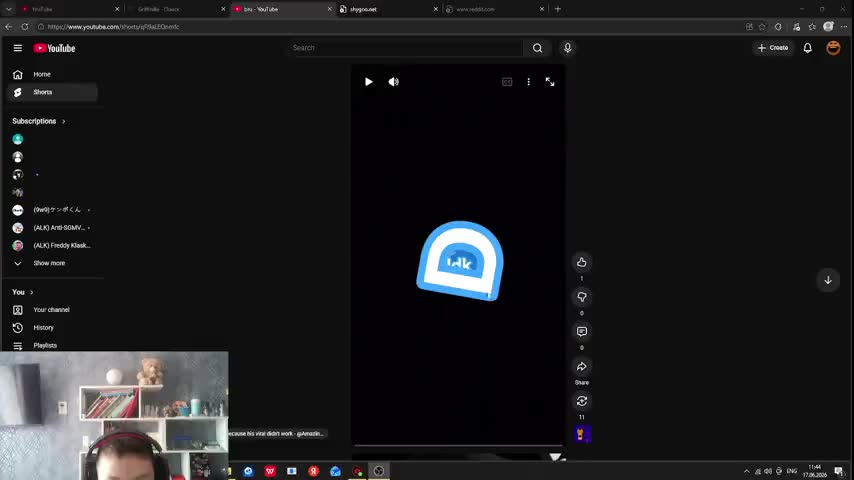Open Your channel

52,309
